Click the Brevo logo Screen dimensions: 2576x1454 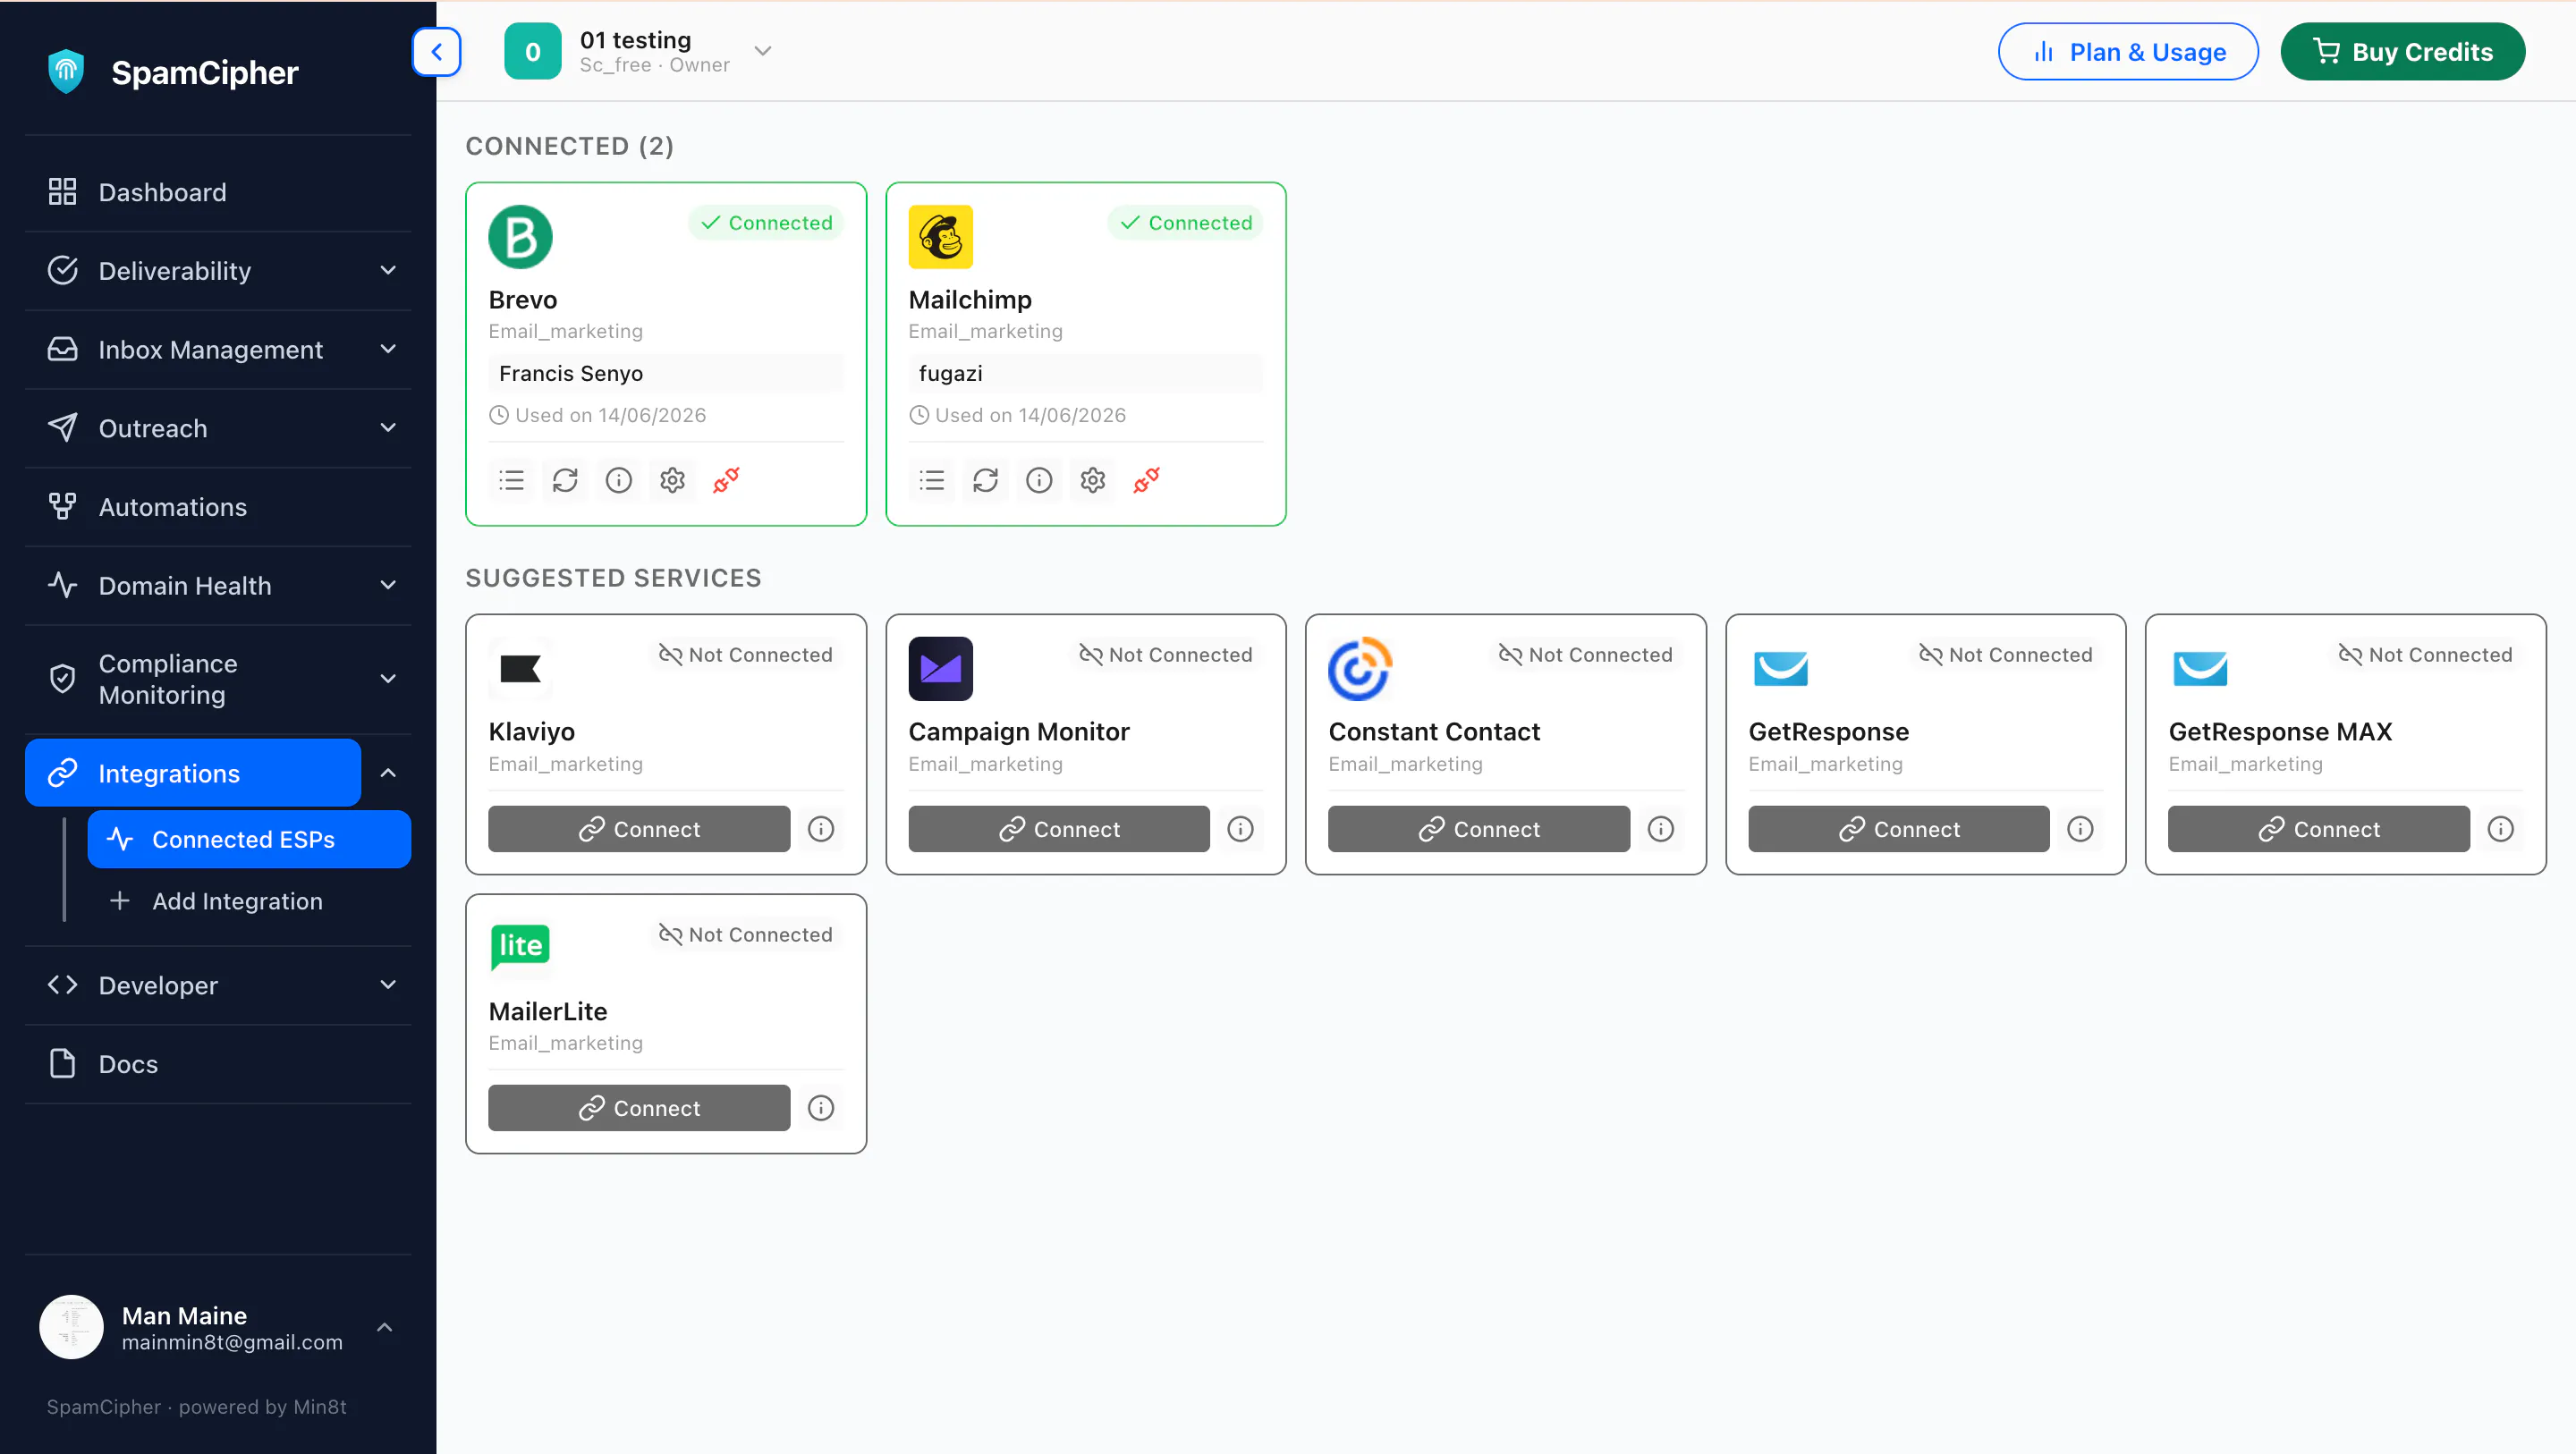click(x=520, y=237)
